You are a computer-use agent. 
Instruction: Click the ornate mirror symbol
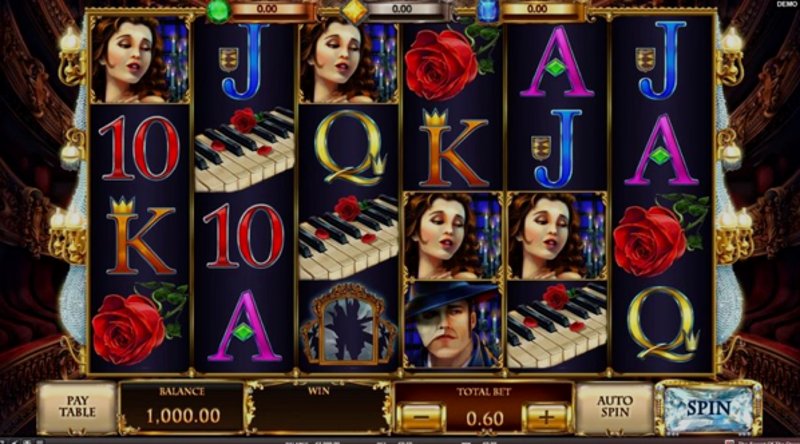tap(348, 324)
